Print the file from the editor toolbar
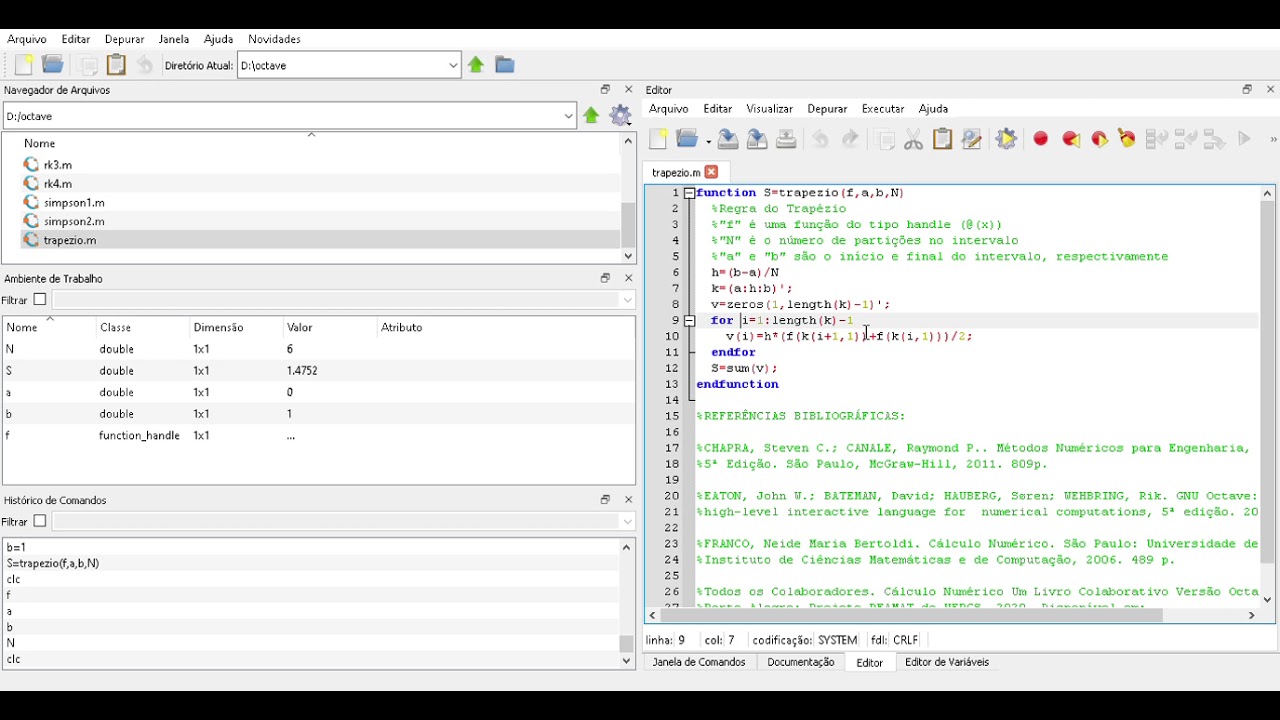The image size is (1280, 720). 786,139
